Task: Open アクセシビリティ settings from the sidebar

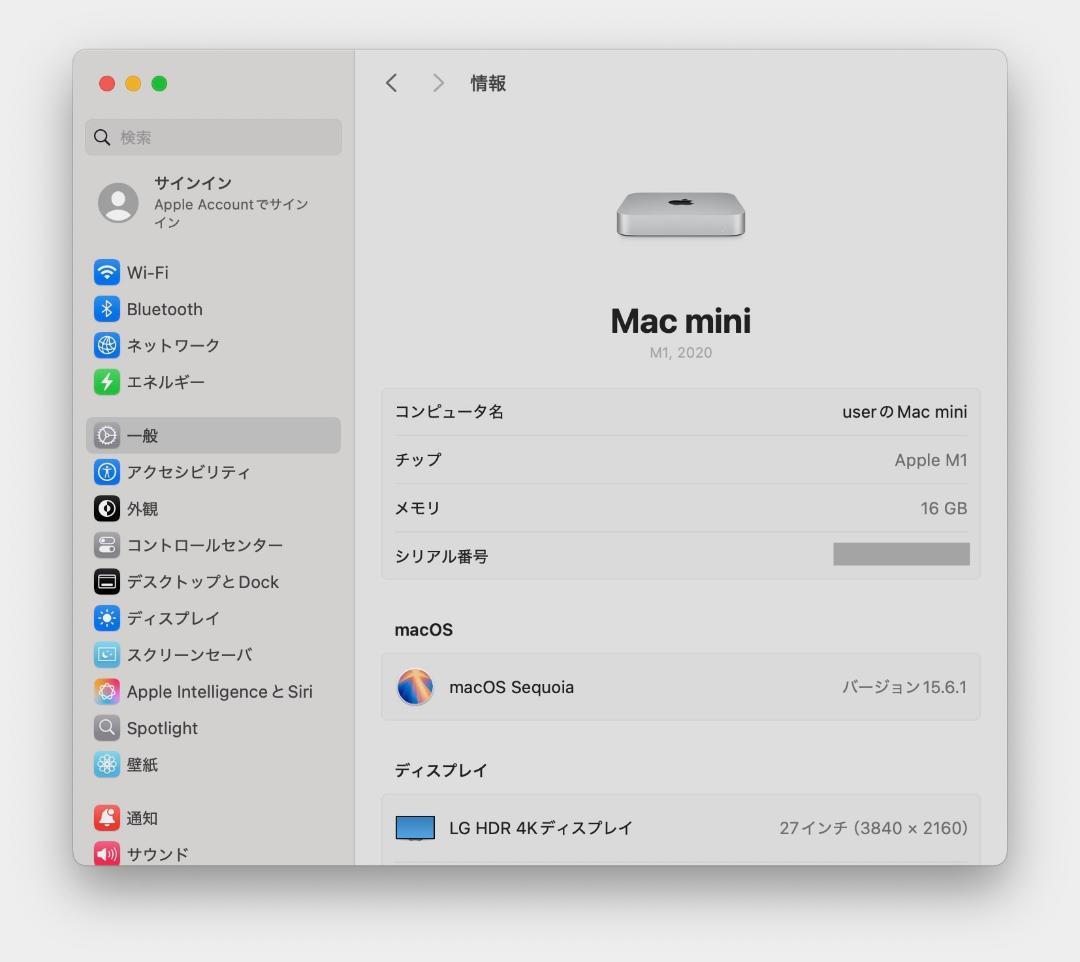Action: click(107, 472)
